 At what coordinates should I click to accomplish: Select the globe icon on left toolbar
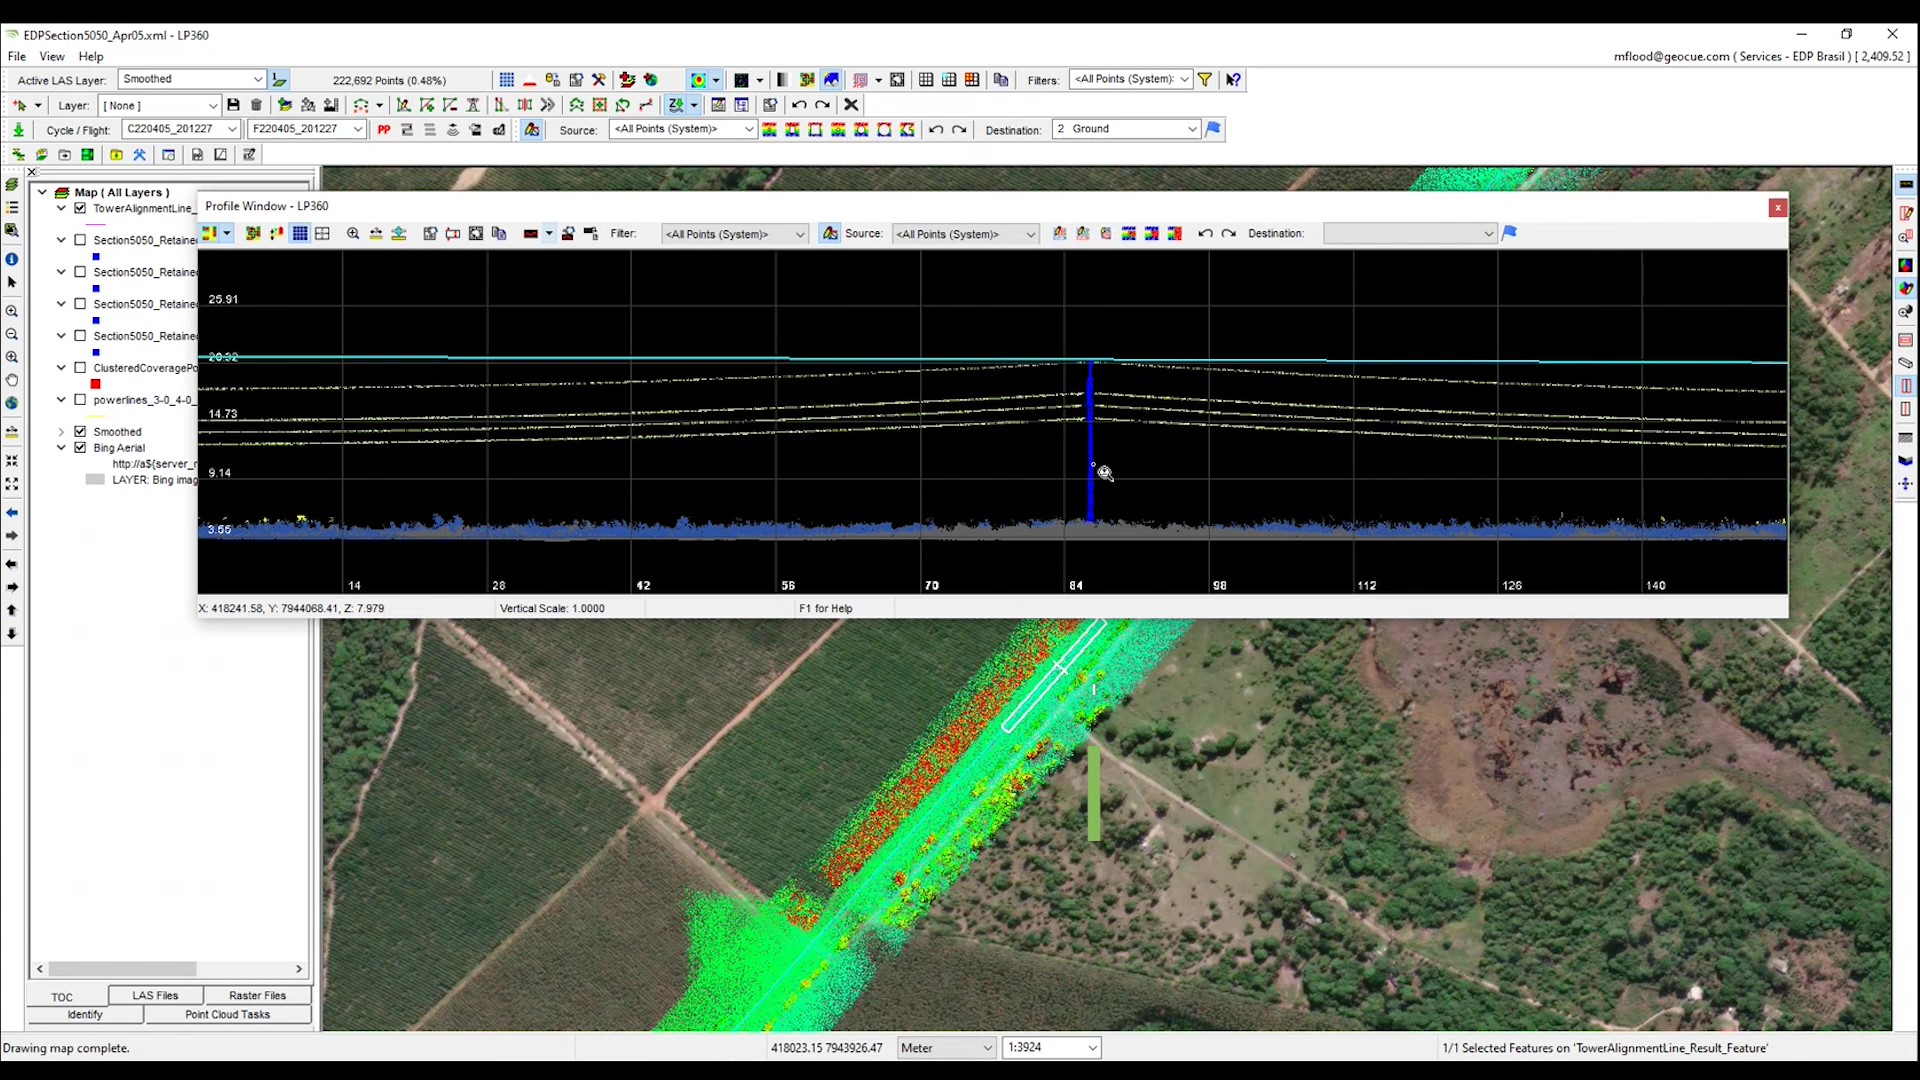tap(12, 402)
